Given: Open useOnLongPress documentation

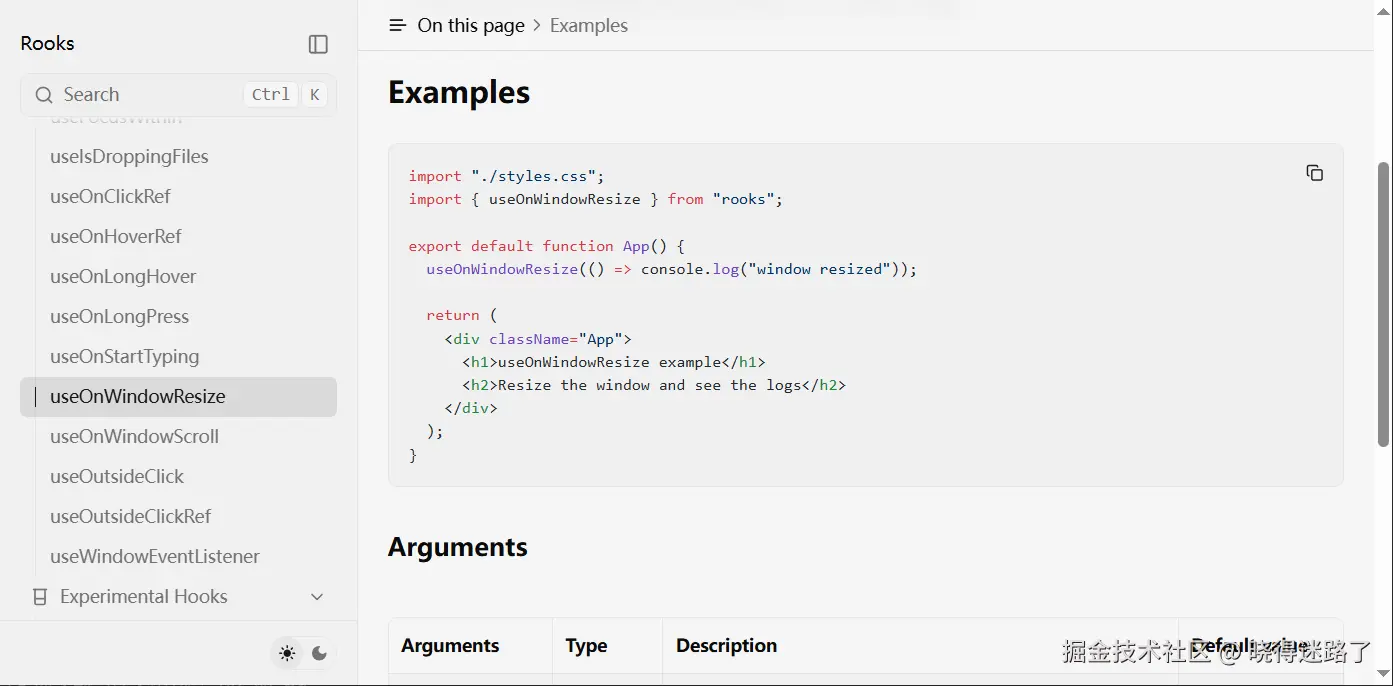Looking at the screenshot, I should 119,317.
